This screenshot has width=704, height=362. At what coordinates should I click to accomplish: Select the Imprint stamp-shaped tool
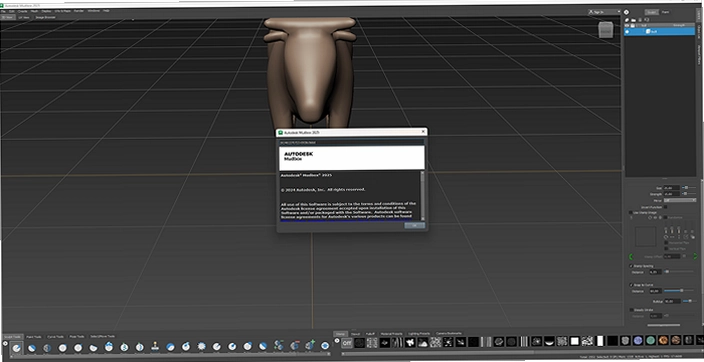155,346
